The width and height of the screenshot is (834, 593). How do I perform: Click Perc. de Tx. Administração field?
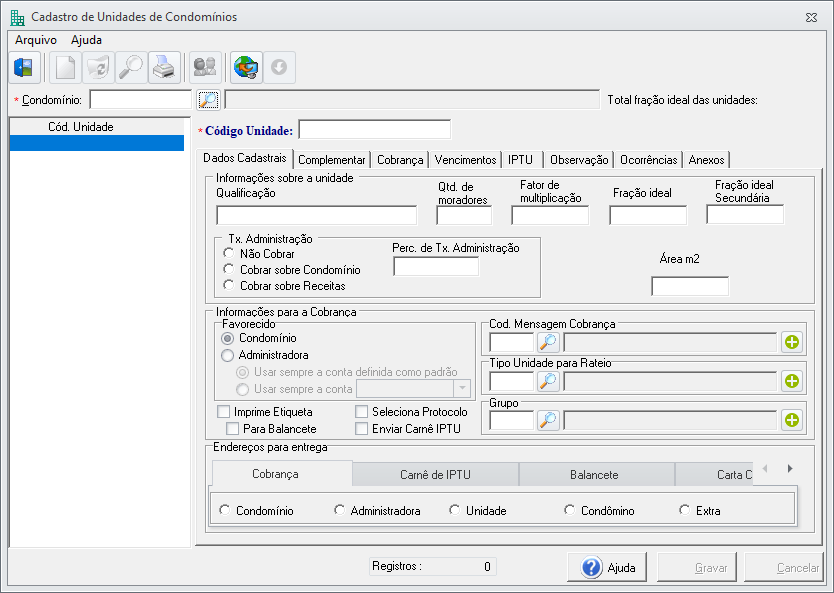point(436,266)
